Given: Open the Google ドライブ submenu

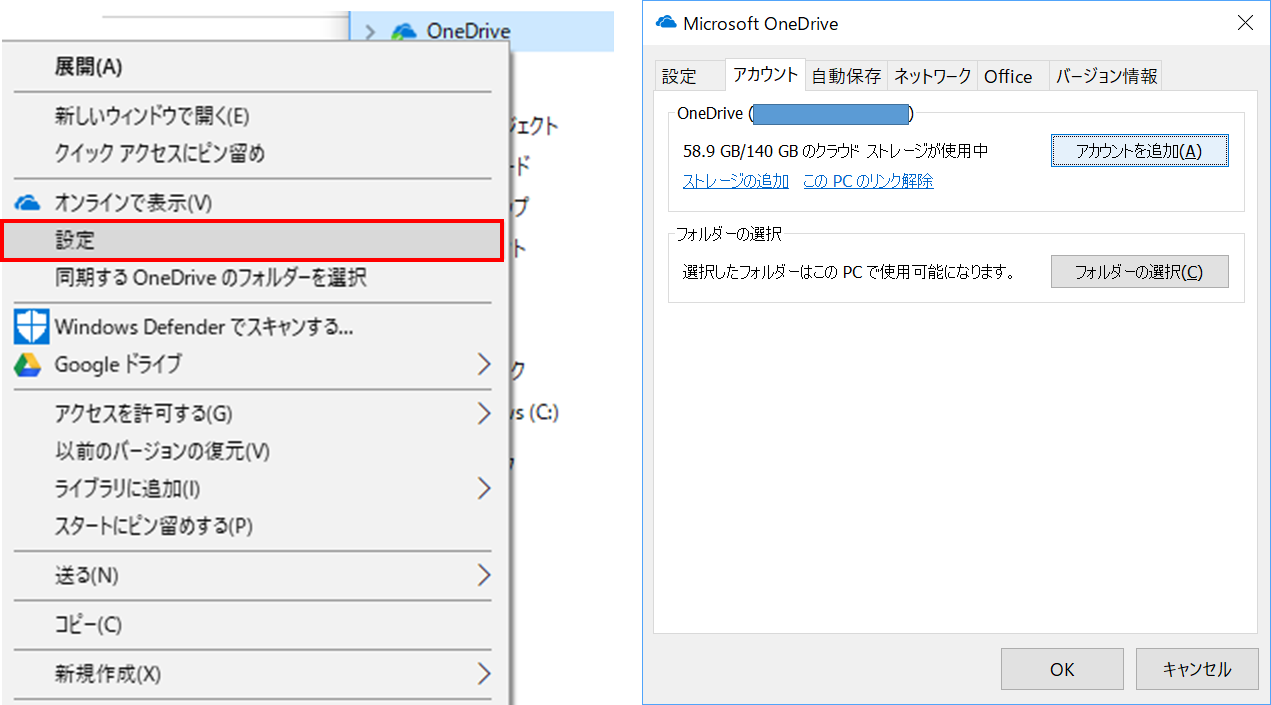Looking at the screenshot, I should coord(251,365).
